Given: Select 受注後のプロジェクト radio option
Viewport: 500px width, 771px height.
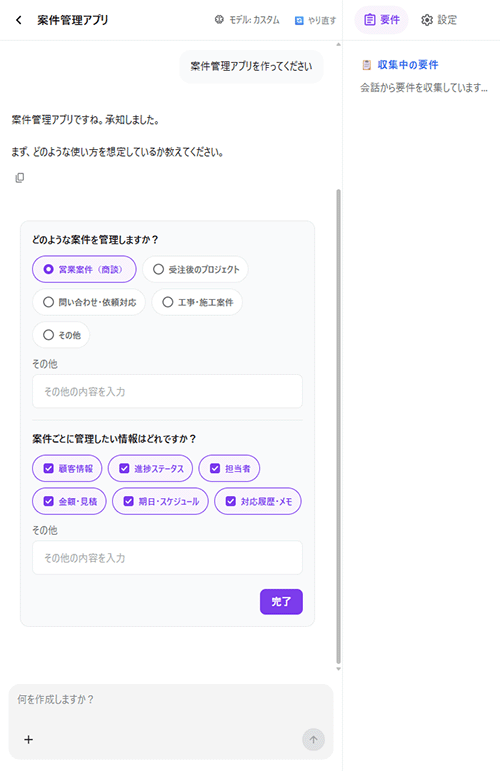Looking at the screenshot, I should pos(195,269).
